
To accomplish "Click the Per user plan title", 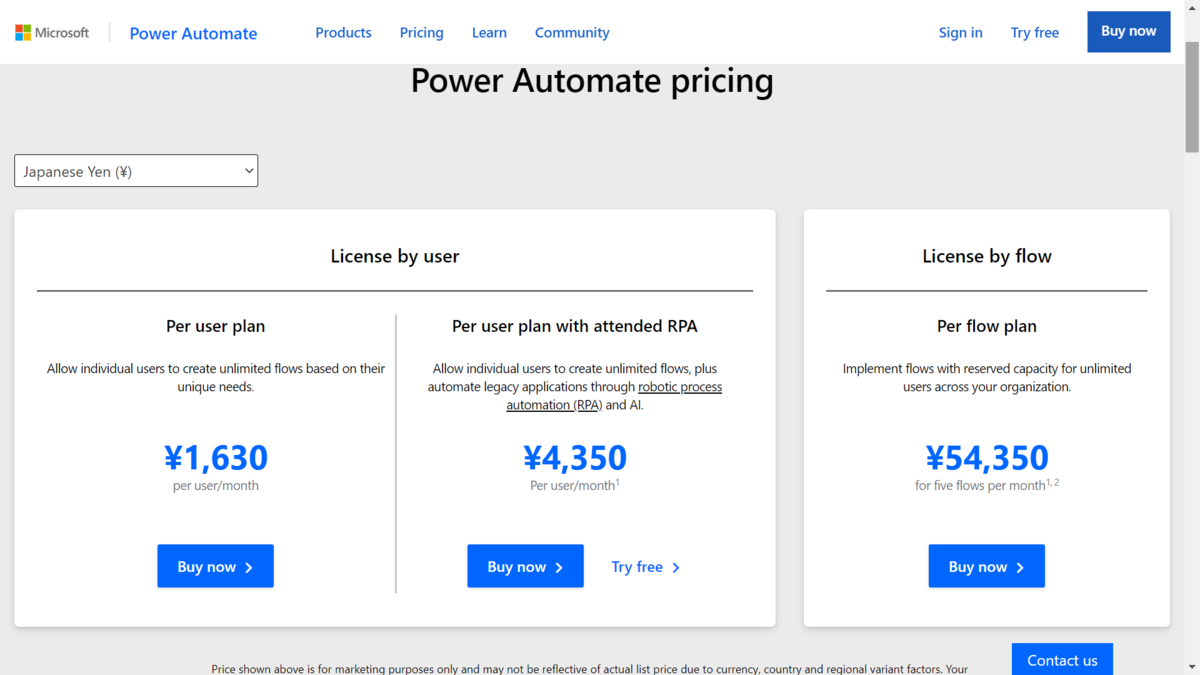I will pyautogui.click(x=216, y=326).
